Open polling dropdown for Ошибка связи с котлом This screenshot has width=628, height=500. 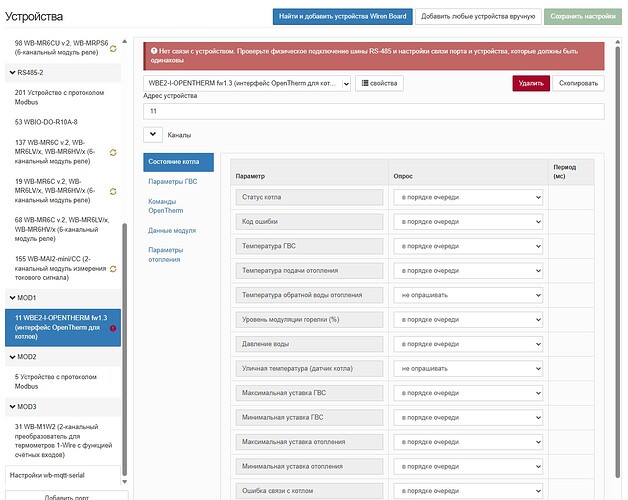[468, 490]
